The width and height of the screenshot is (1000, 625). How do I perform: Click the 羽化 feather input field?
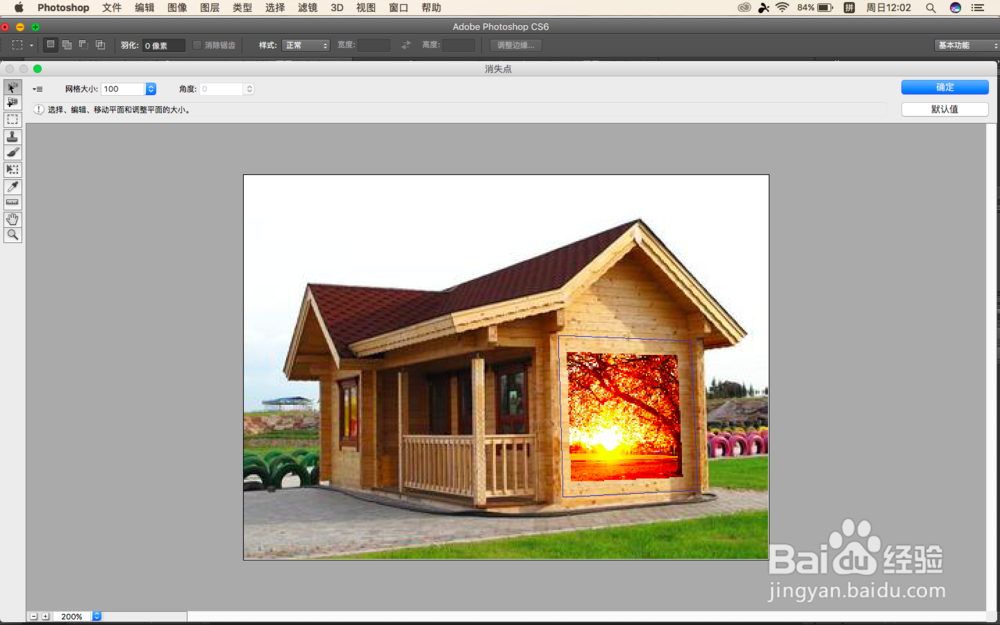tap(163, 45)
